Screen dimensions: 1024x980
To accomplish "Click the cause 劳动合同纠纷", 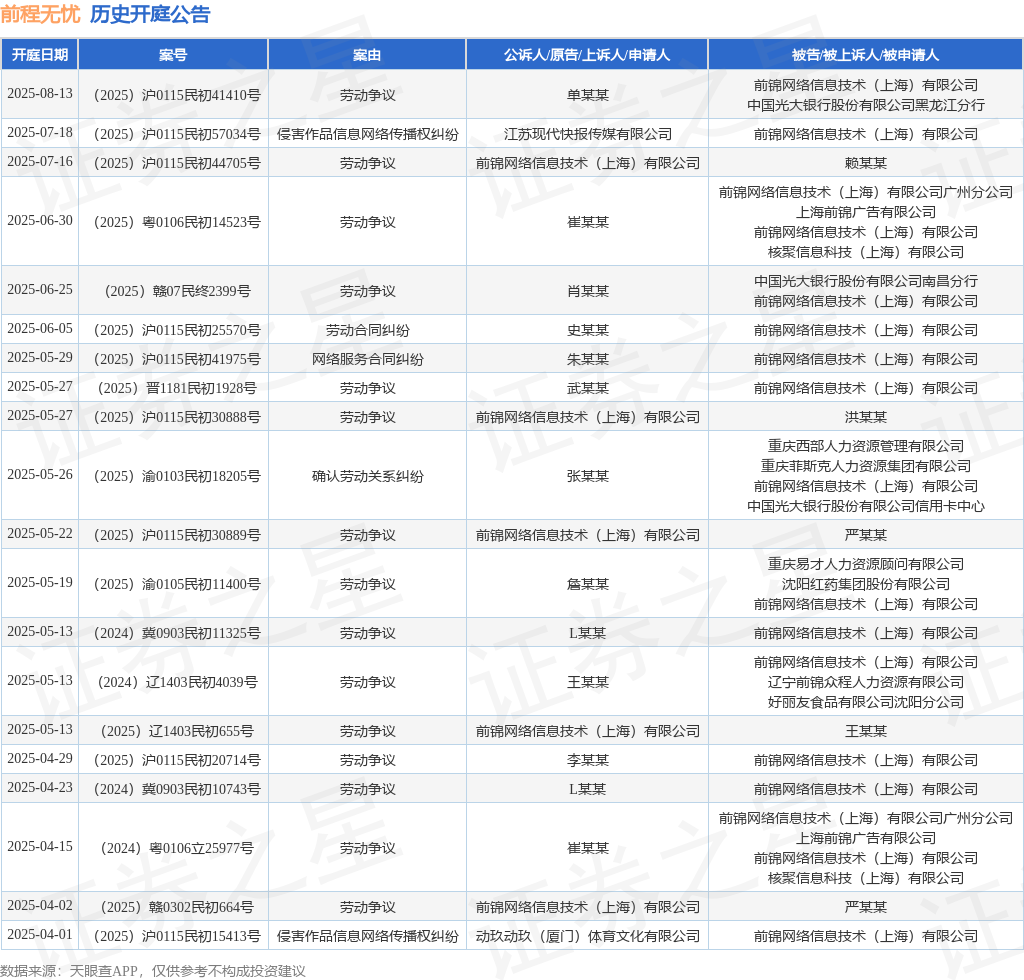I will 368,330.
